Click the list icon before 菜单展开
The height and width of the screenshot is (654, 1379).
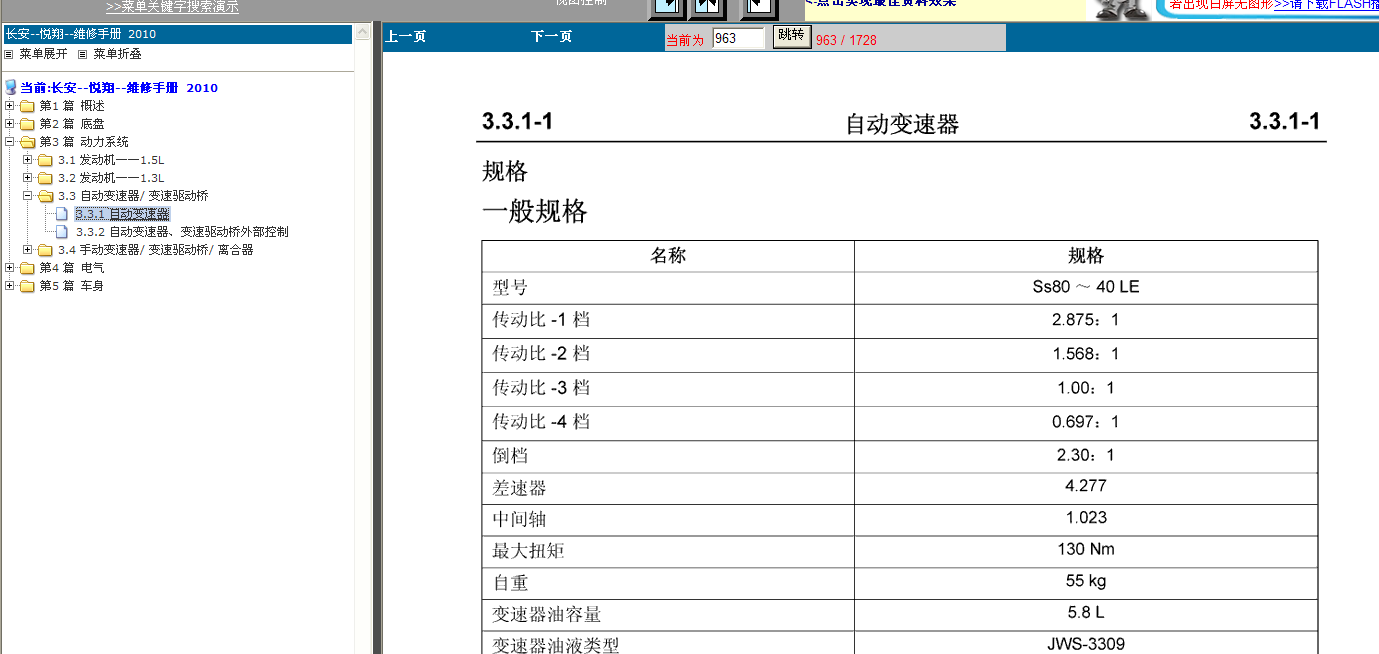click(x=9, y=54)
